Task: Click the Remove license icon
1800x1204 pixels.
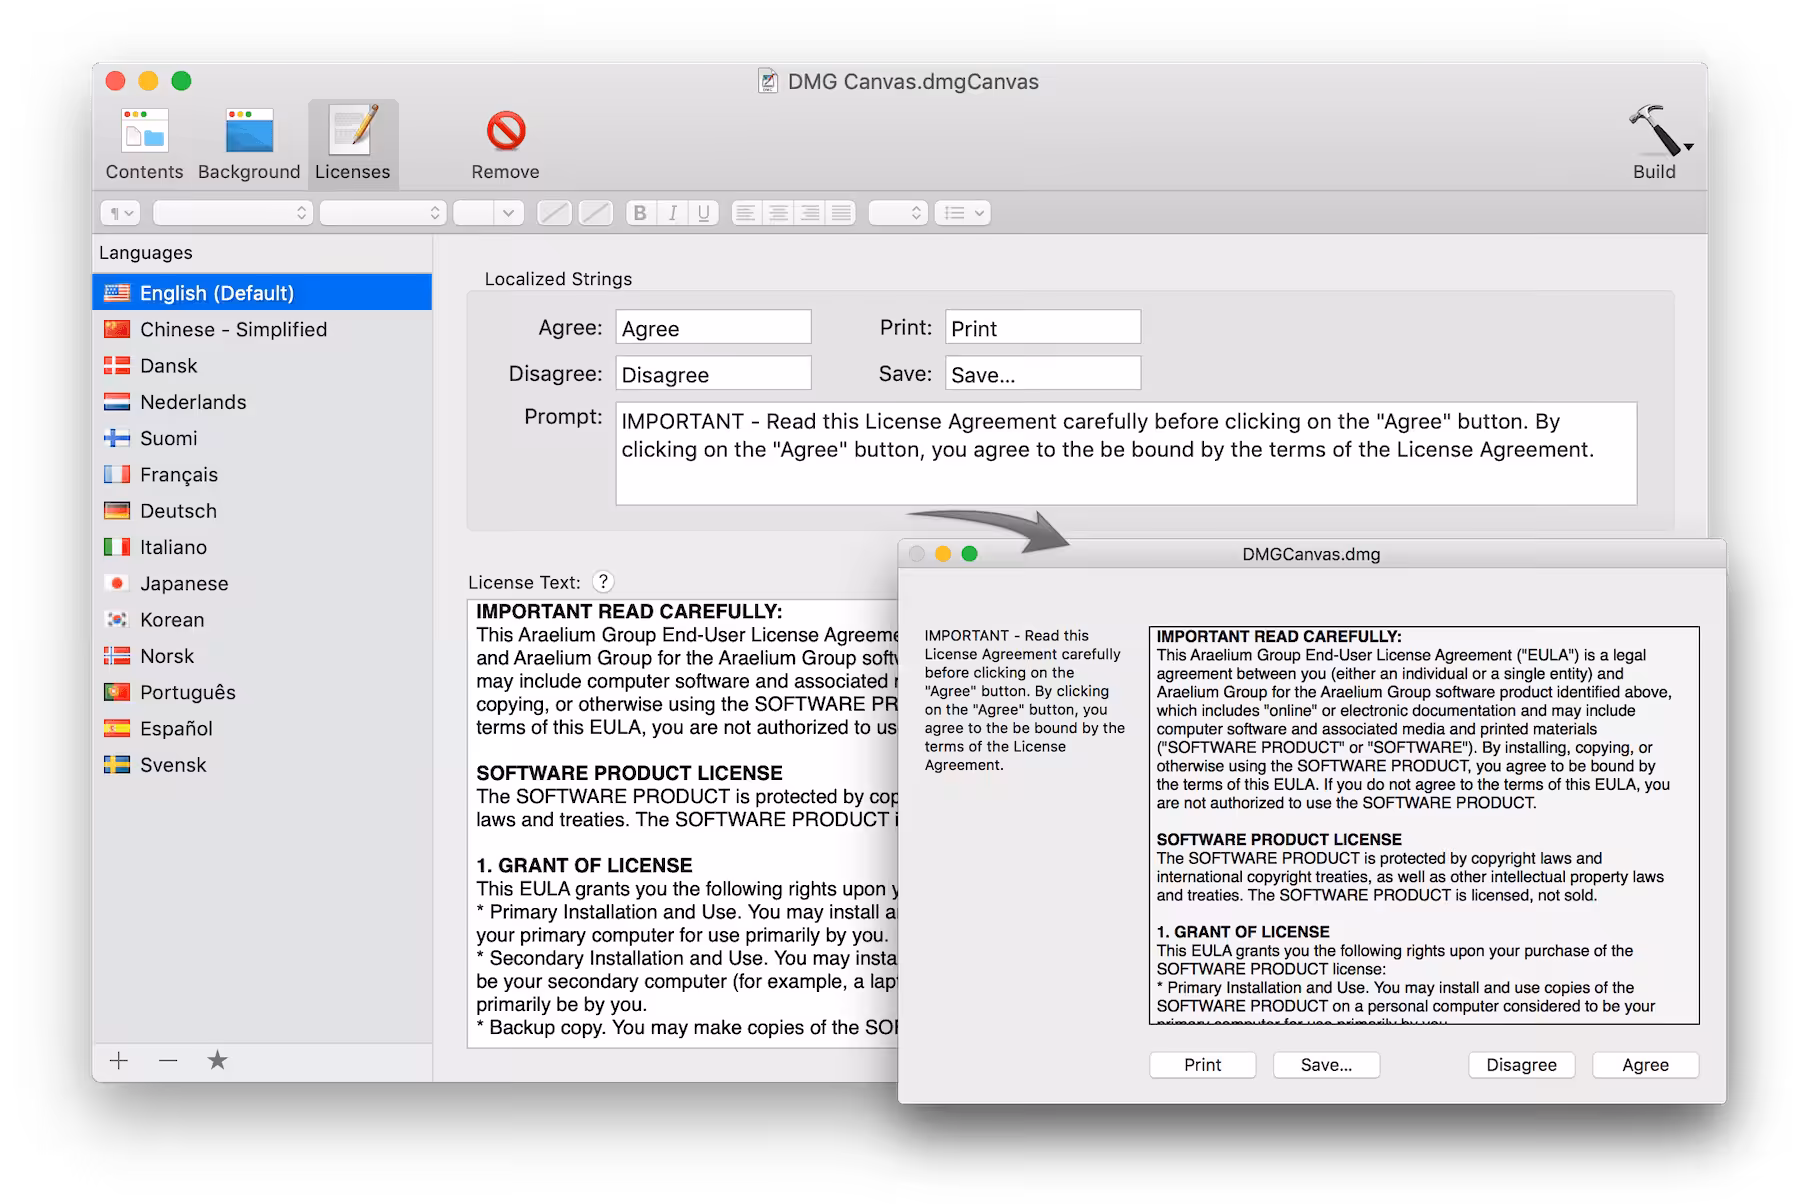Action: pos(506,145)
